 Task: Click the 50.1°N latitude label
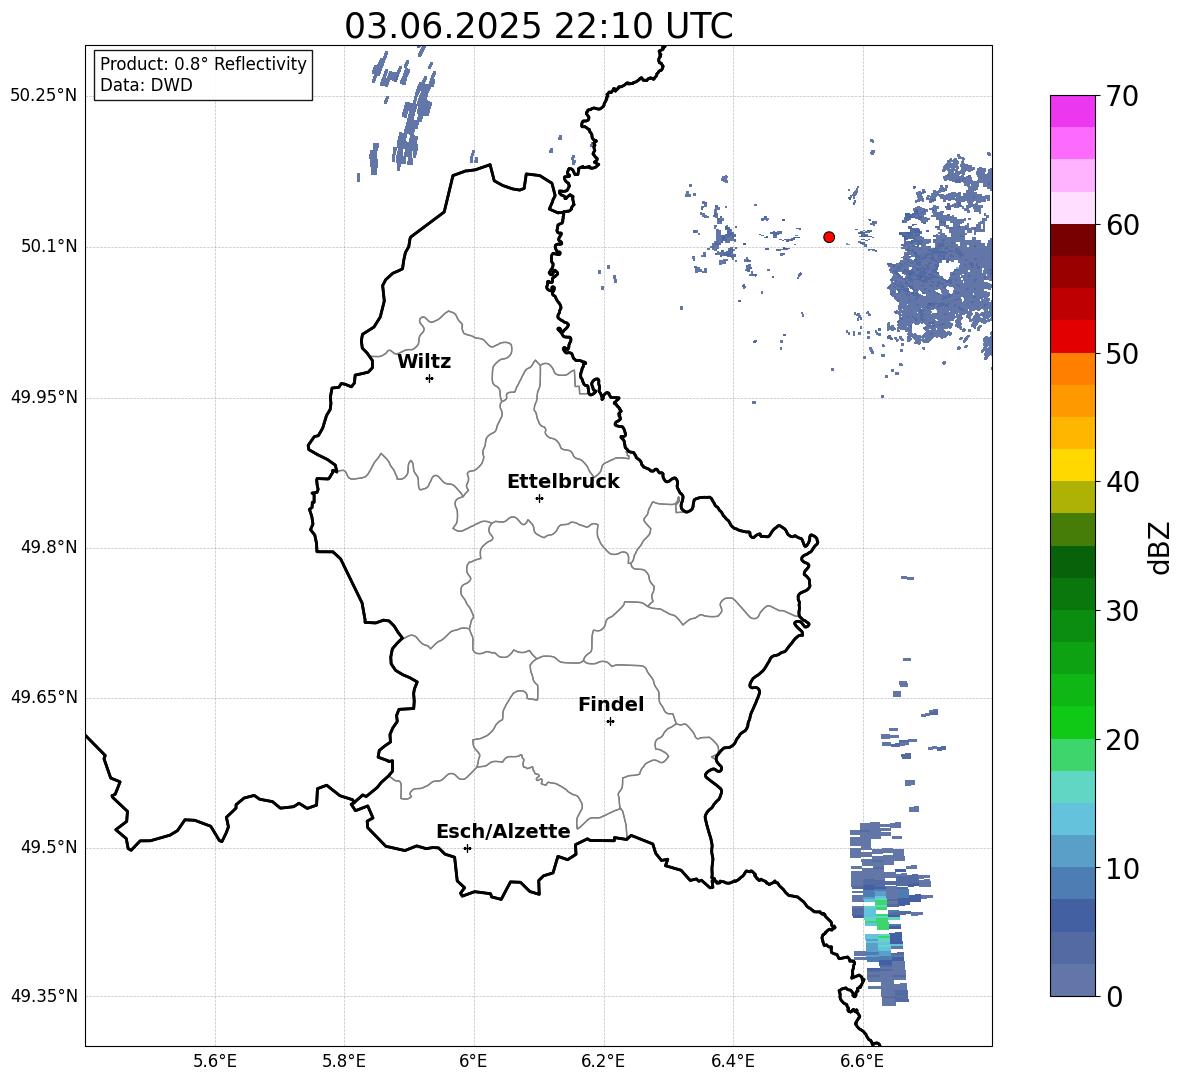(49, 247)
